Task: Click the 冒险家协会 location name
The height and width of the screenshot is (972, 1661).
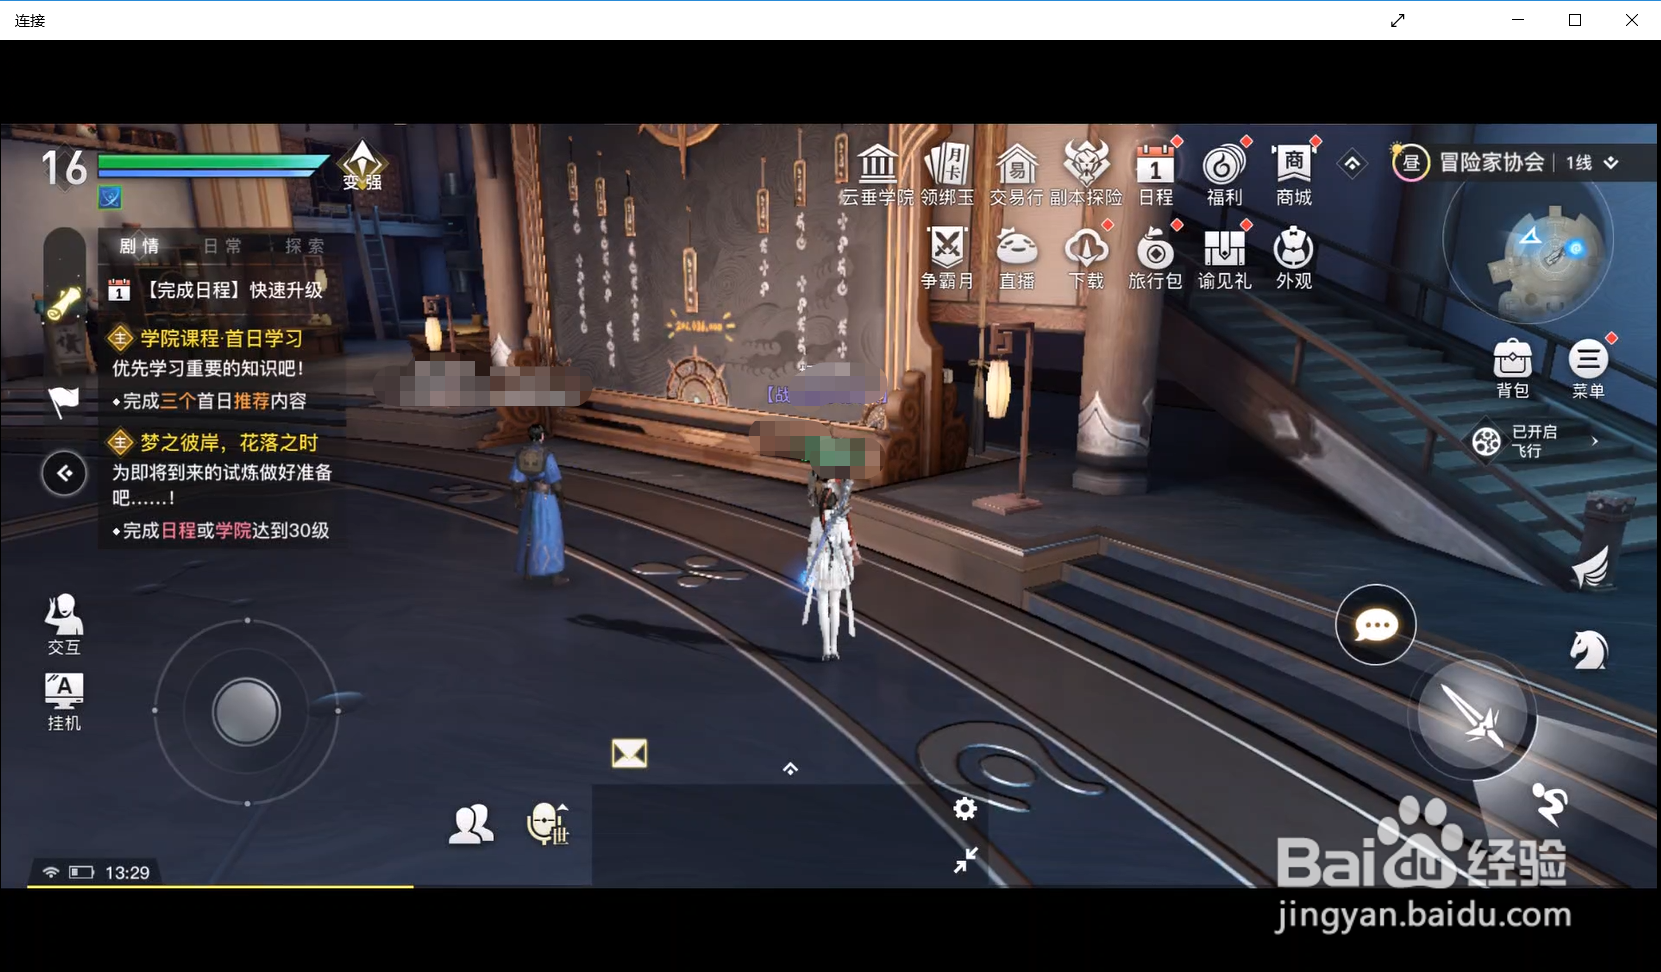Action: click(1492, 162)
